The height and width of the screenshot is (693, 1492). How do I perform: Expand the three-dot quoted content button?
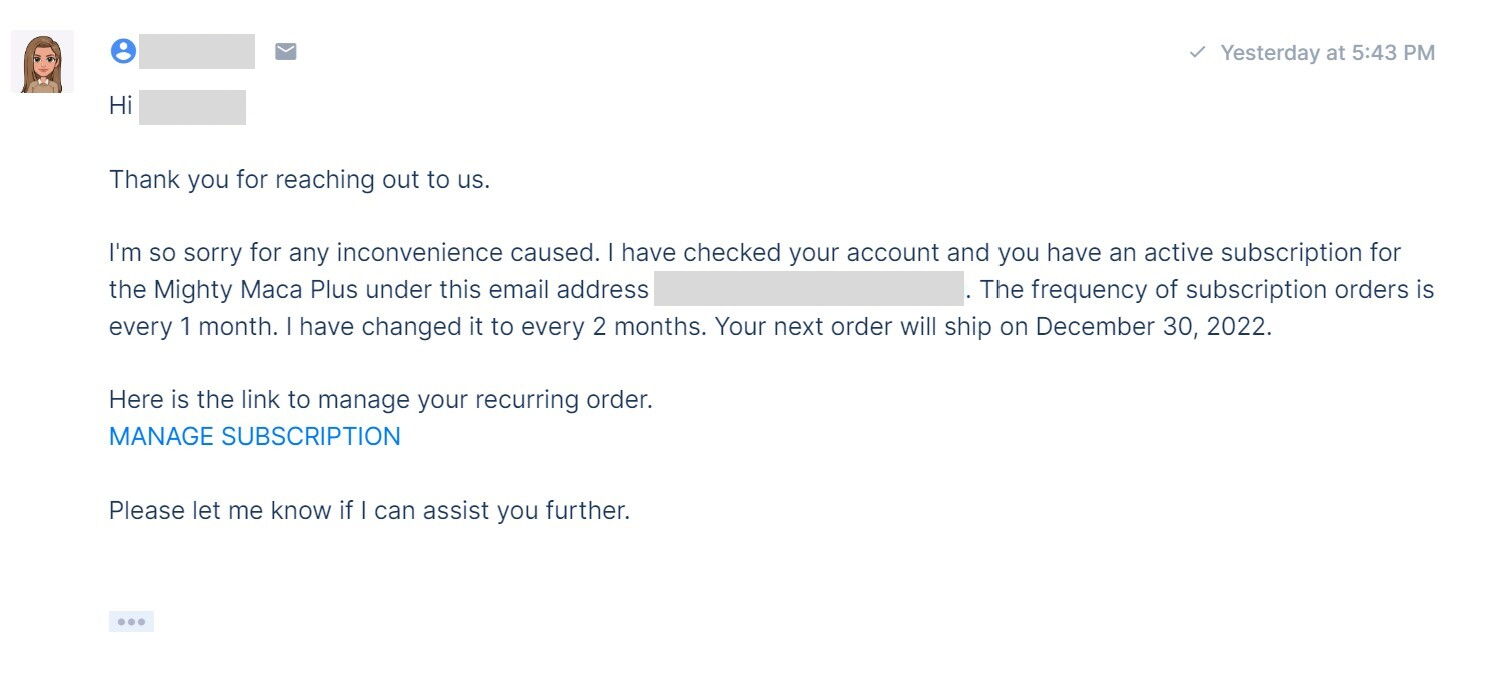point(131,621)
